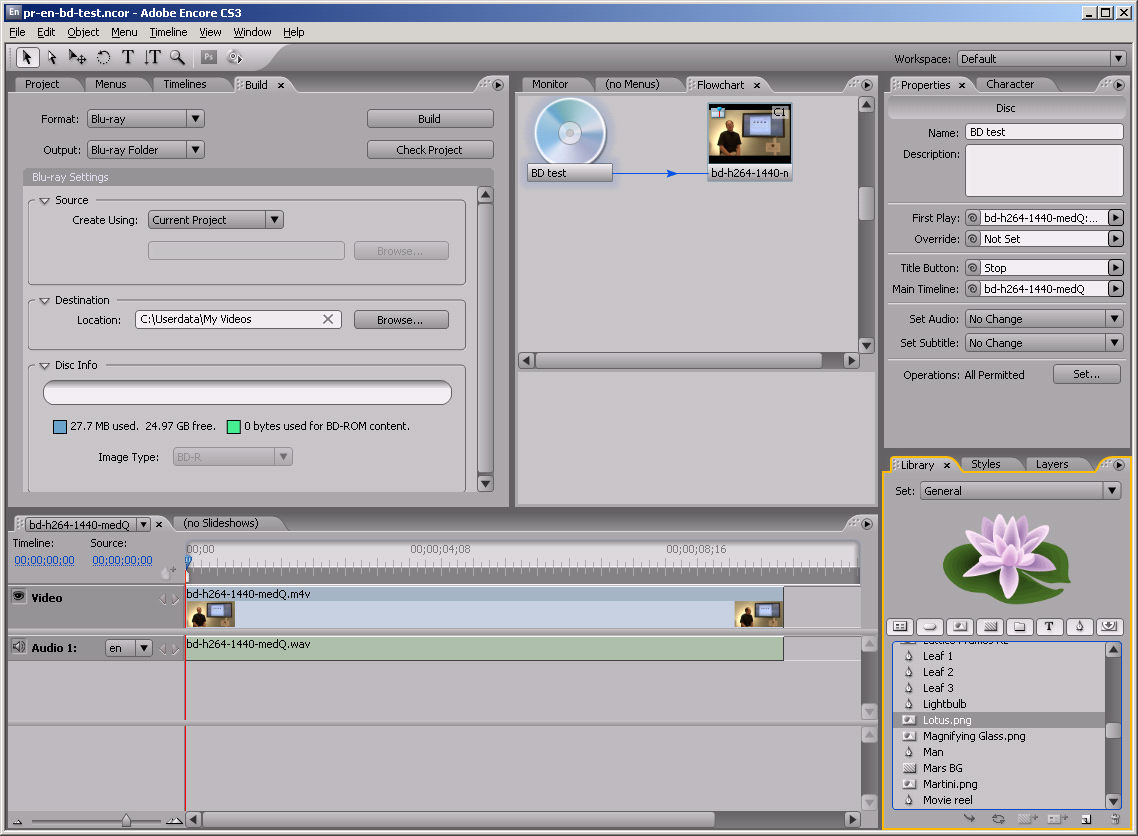
Task: Click the bd-h264-1440 thumbnail in Flowchart
Action: click(x=750, y=133)
